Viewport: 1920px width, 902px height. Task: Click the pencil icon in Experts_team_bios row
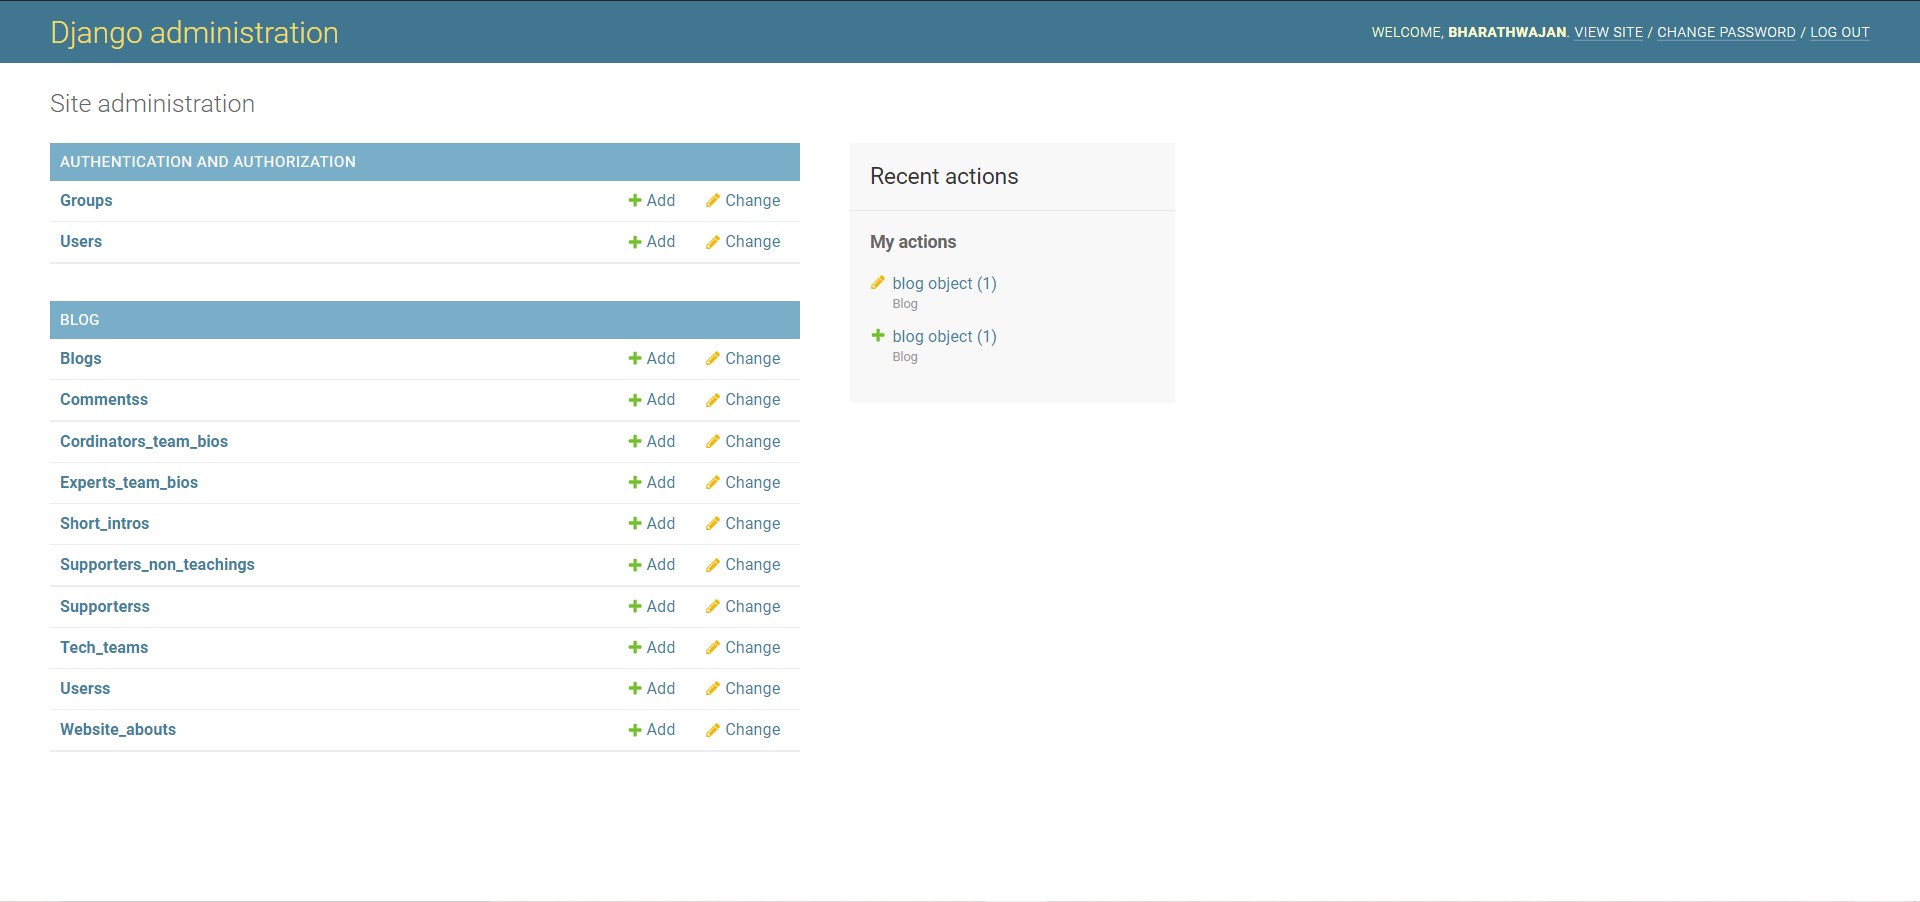712,483
